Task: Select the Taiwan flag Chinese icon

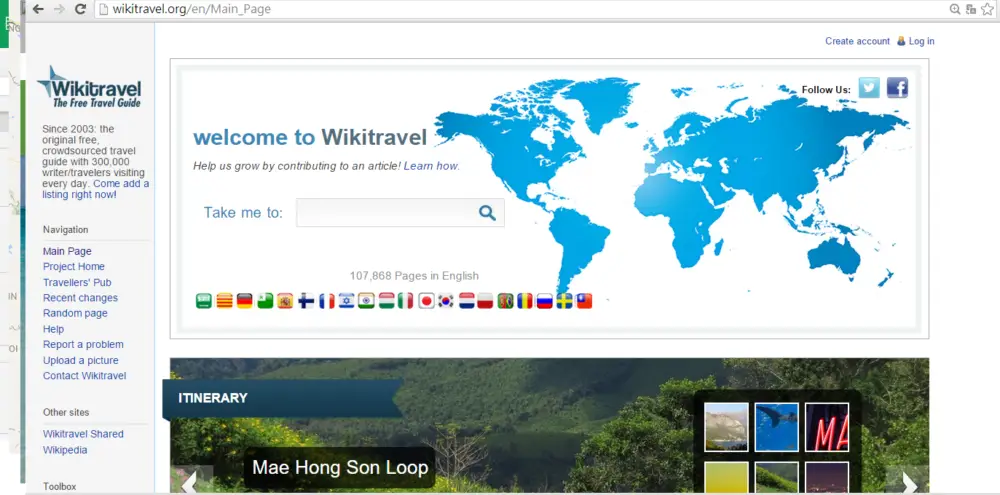Action: 584,300
